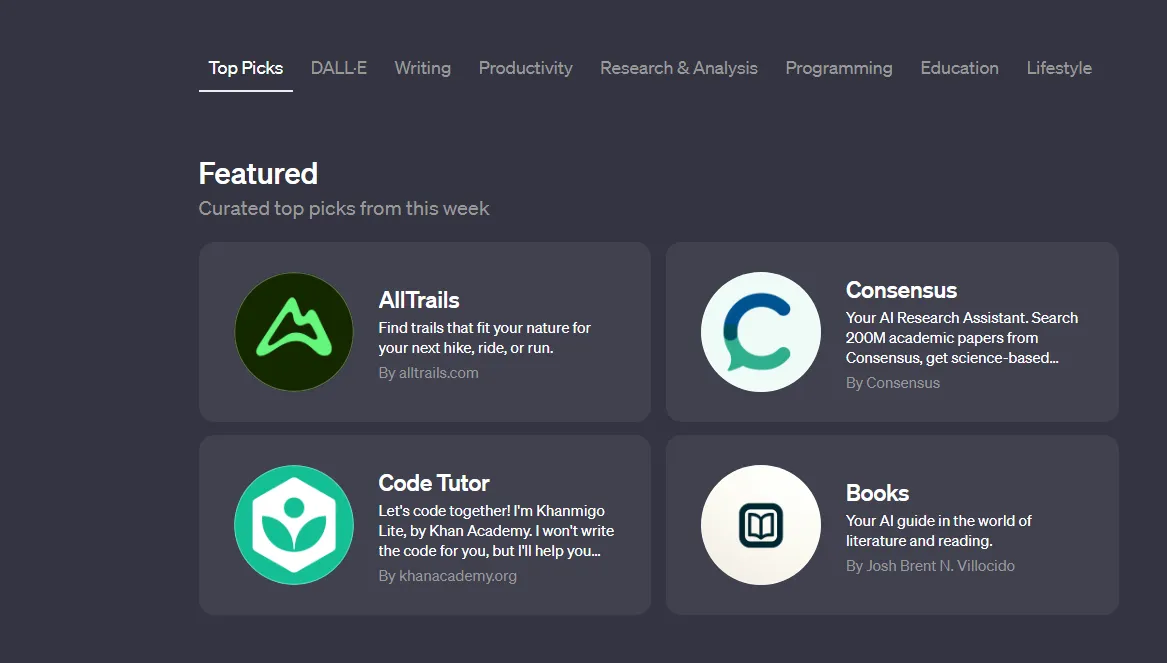Image resolution: width=1167 pixels, height=663 pixels.
Task: Open the Consensus title link
Action: (901, 289)
